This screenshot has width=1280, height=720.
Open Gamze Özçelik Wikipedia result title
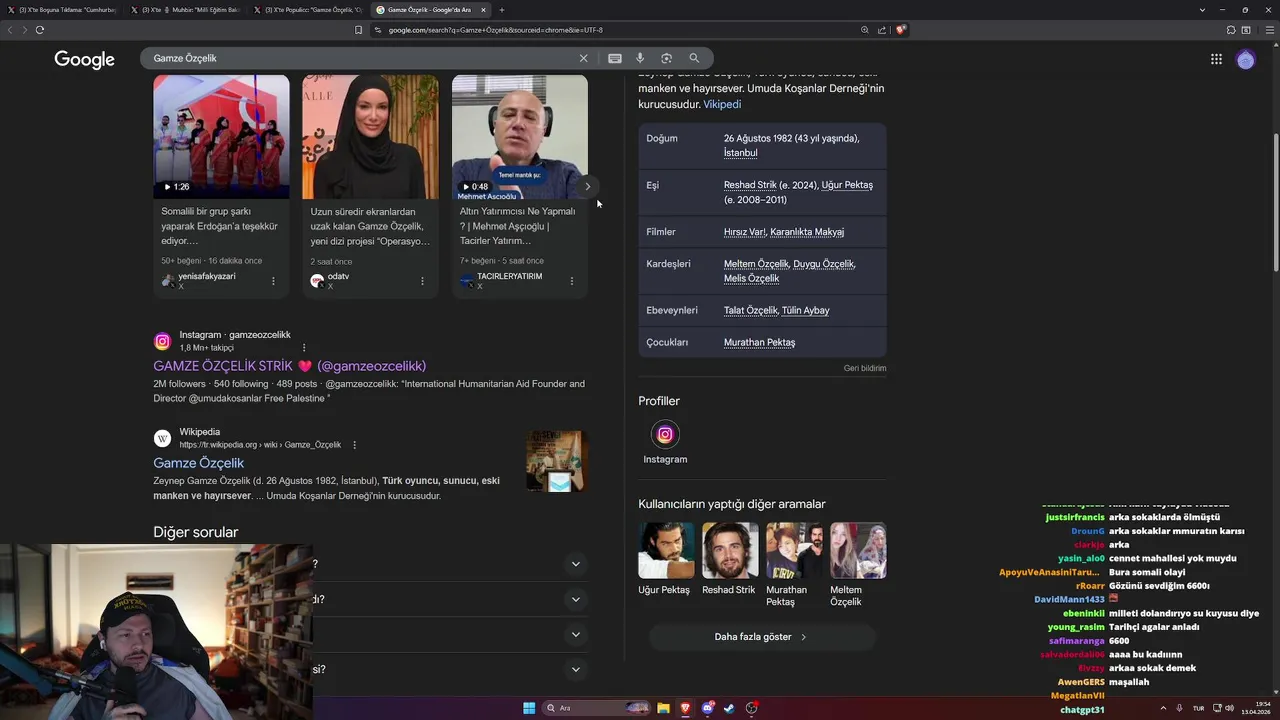tap(198, 463)
